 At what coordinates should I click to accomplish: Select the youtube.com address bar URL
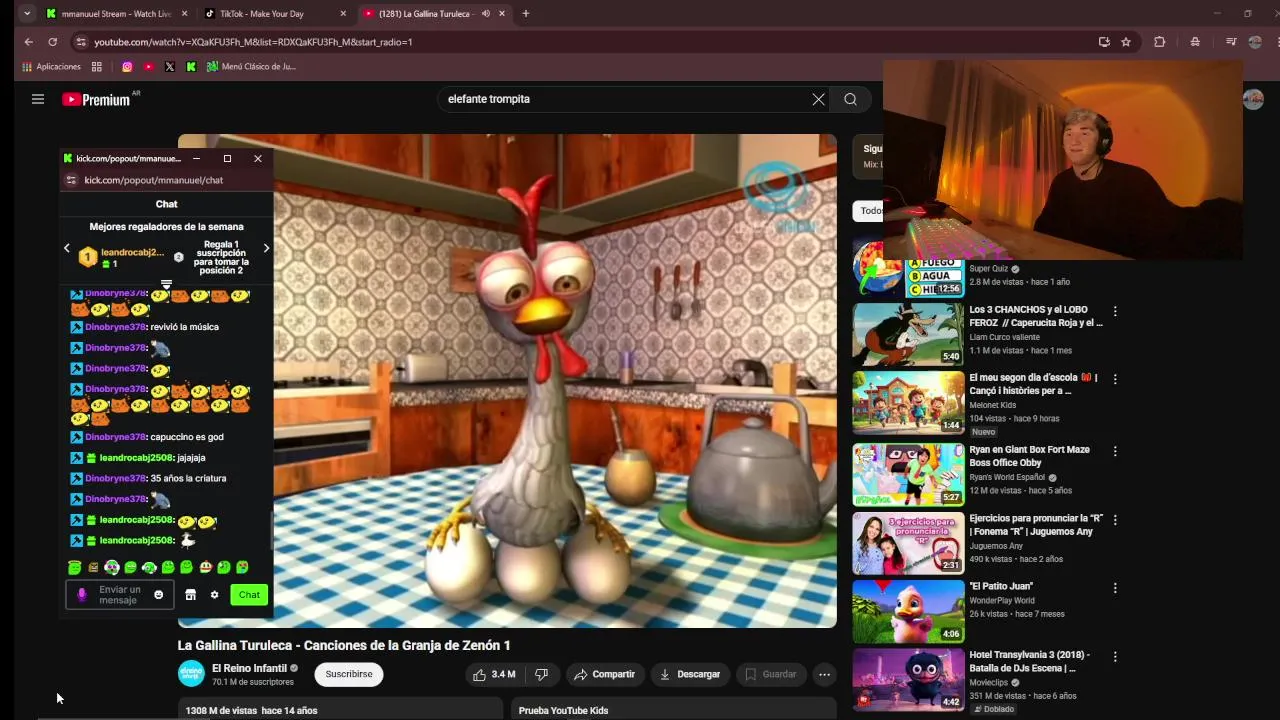(253, 42)
